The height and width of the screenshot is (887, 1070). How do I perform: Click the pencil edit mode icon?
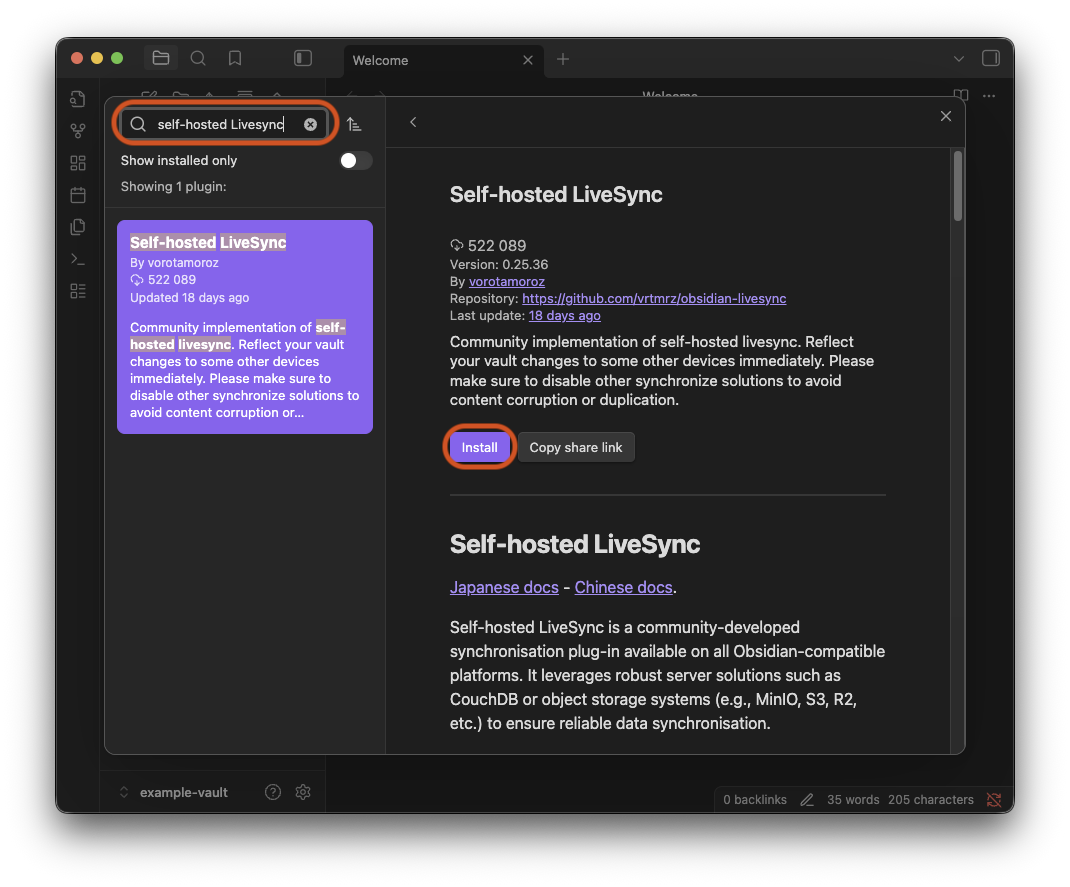[x=807, y=799]
